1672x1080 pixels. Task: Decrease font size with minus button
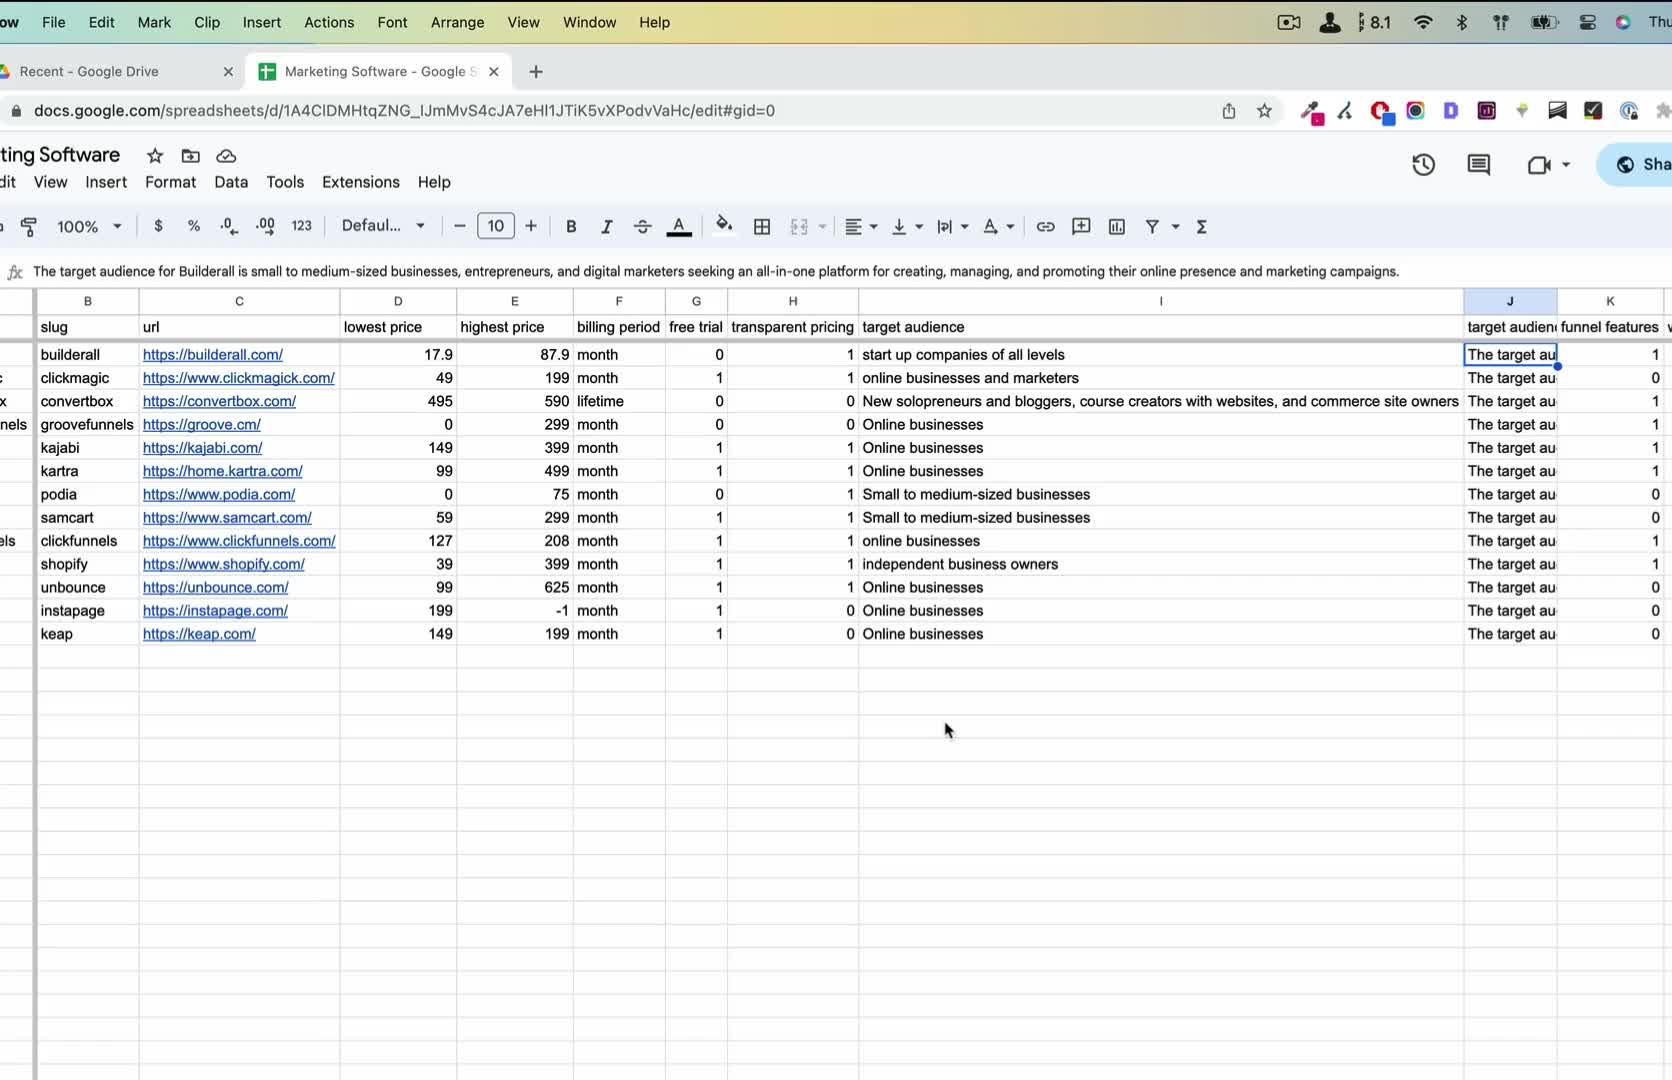[460, 226]
